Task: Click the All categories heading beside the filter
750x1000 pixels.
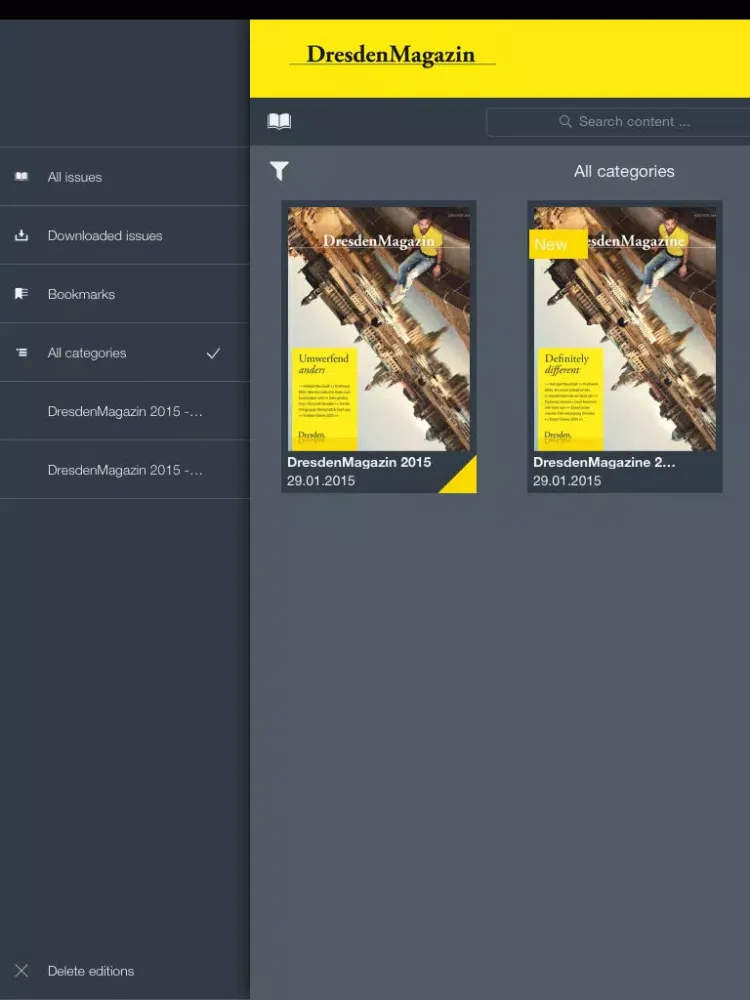Action: pos(624,171)
